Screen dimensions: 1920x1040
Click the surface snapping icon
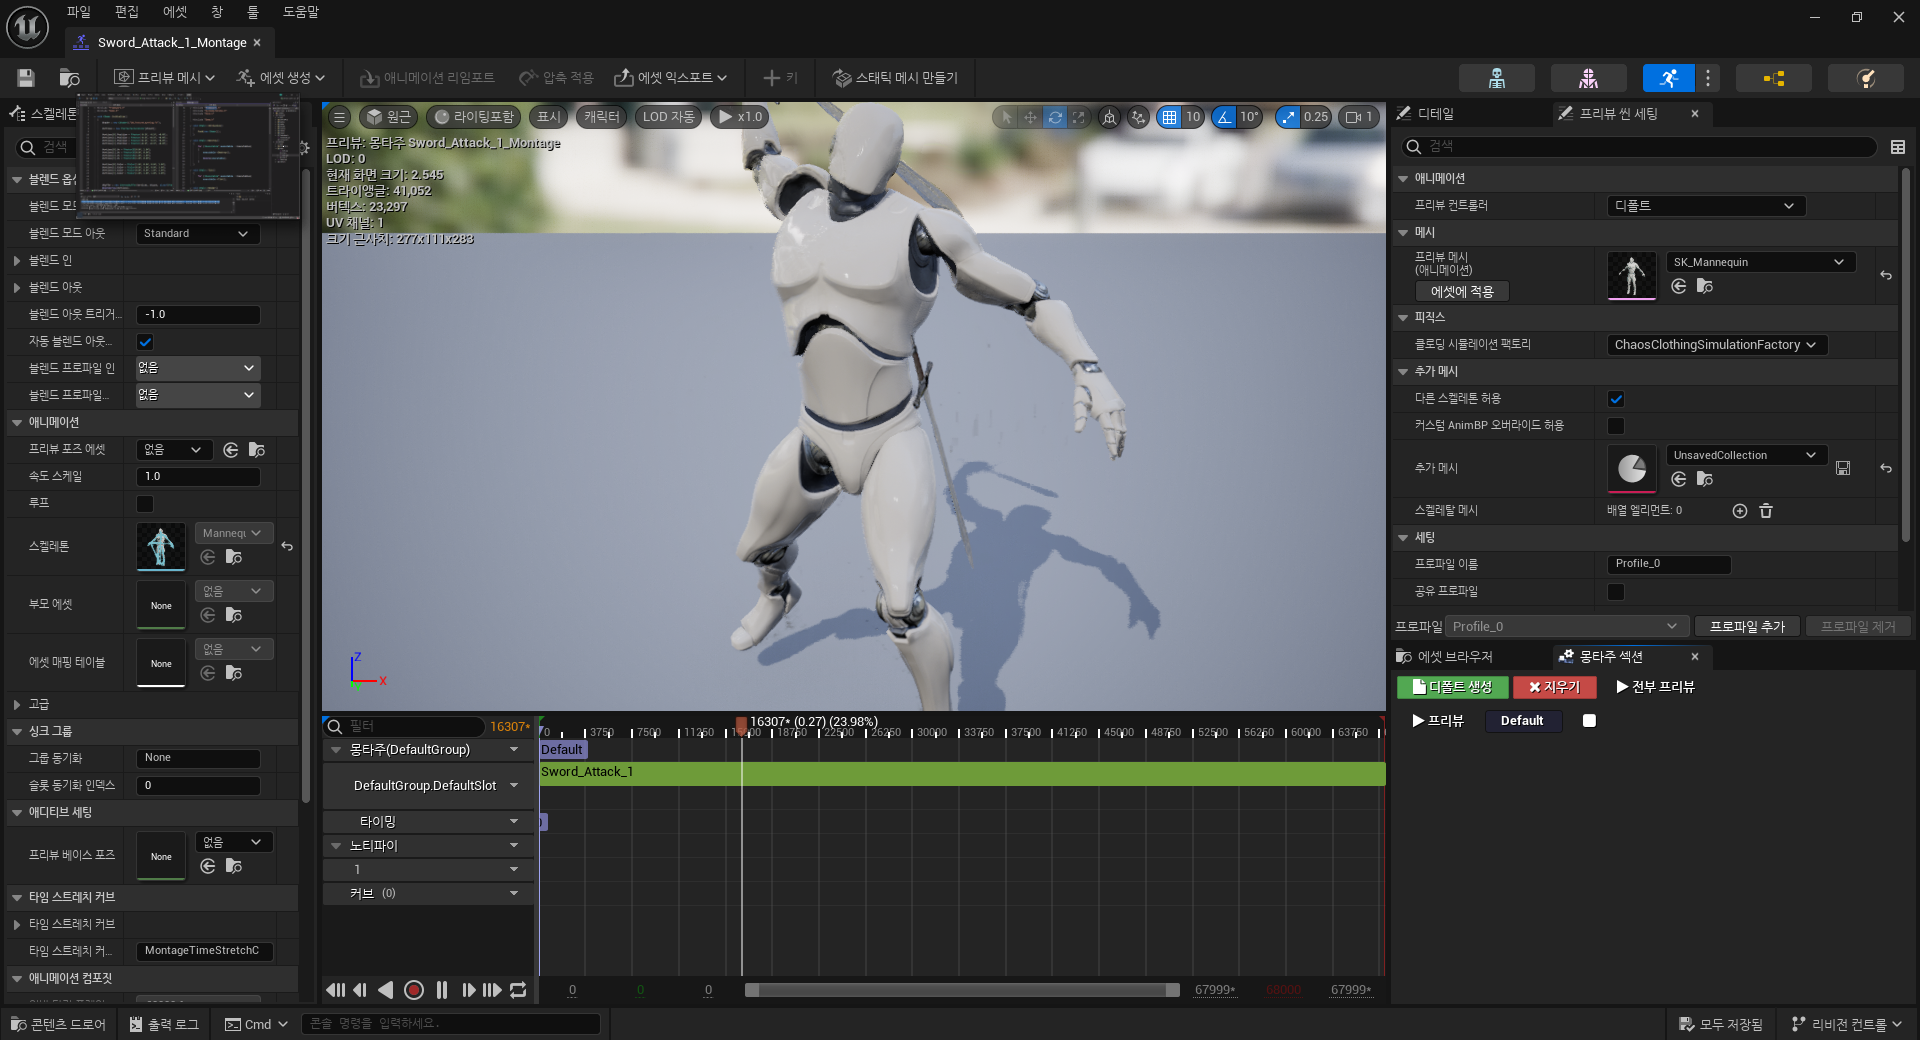[1138, 117]
